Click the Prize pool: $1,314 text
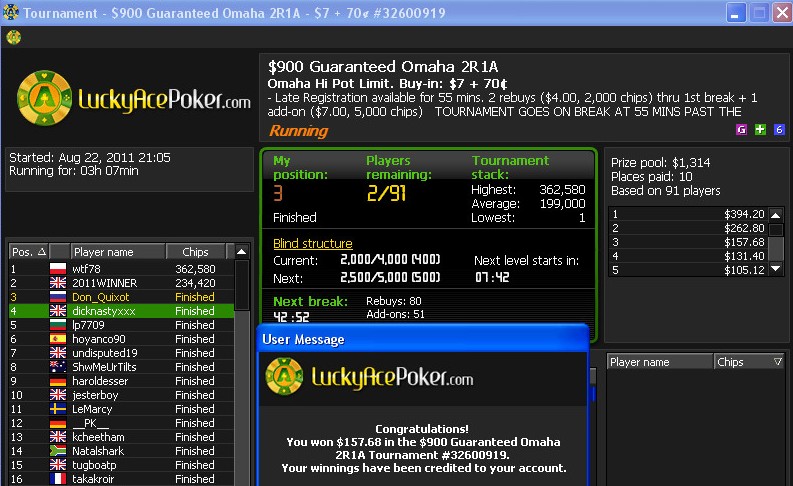The width and height of the screenshot is (793, 486). point(660,162)
